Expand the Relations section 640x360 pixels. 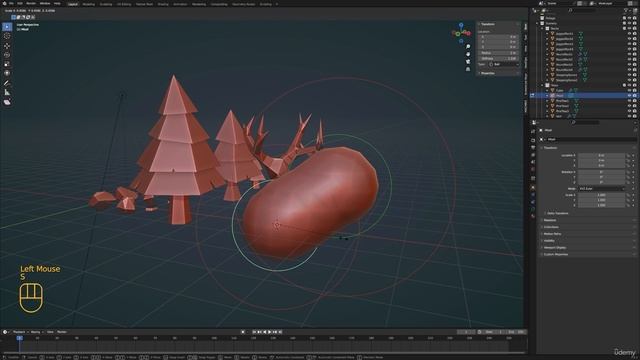[549, 220]
